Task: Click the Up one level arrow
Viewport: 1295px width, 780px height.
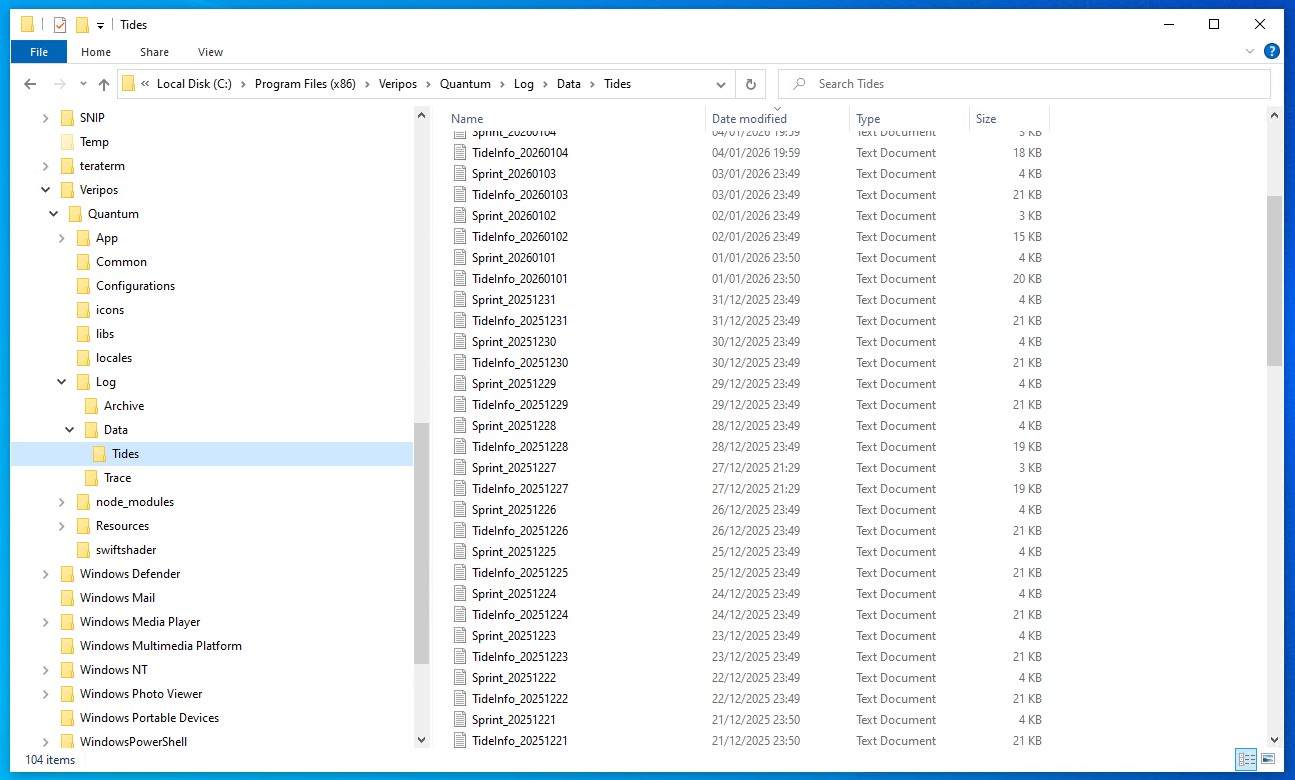Action: coord(104,84)
